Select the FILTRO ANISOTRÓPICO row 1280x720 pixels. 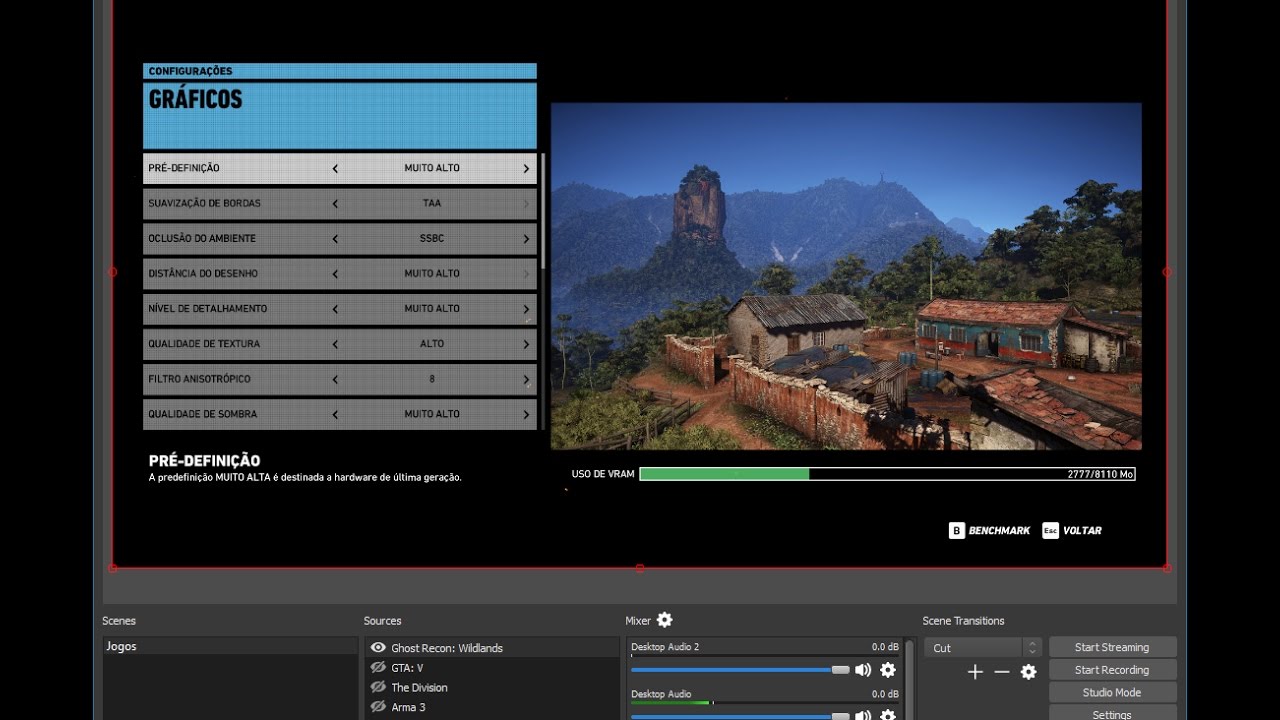(340, 379)
